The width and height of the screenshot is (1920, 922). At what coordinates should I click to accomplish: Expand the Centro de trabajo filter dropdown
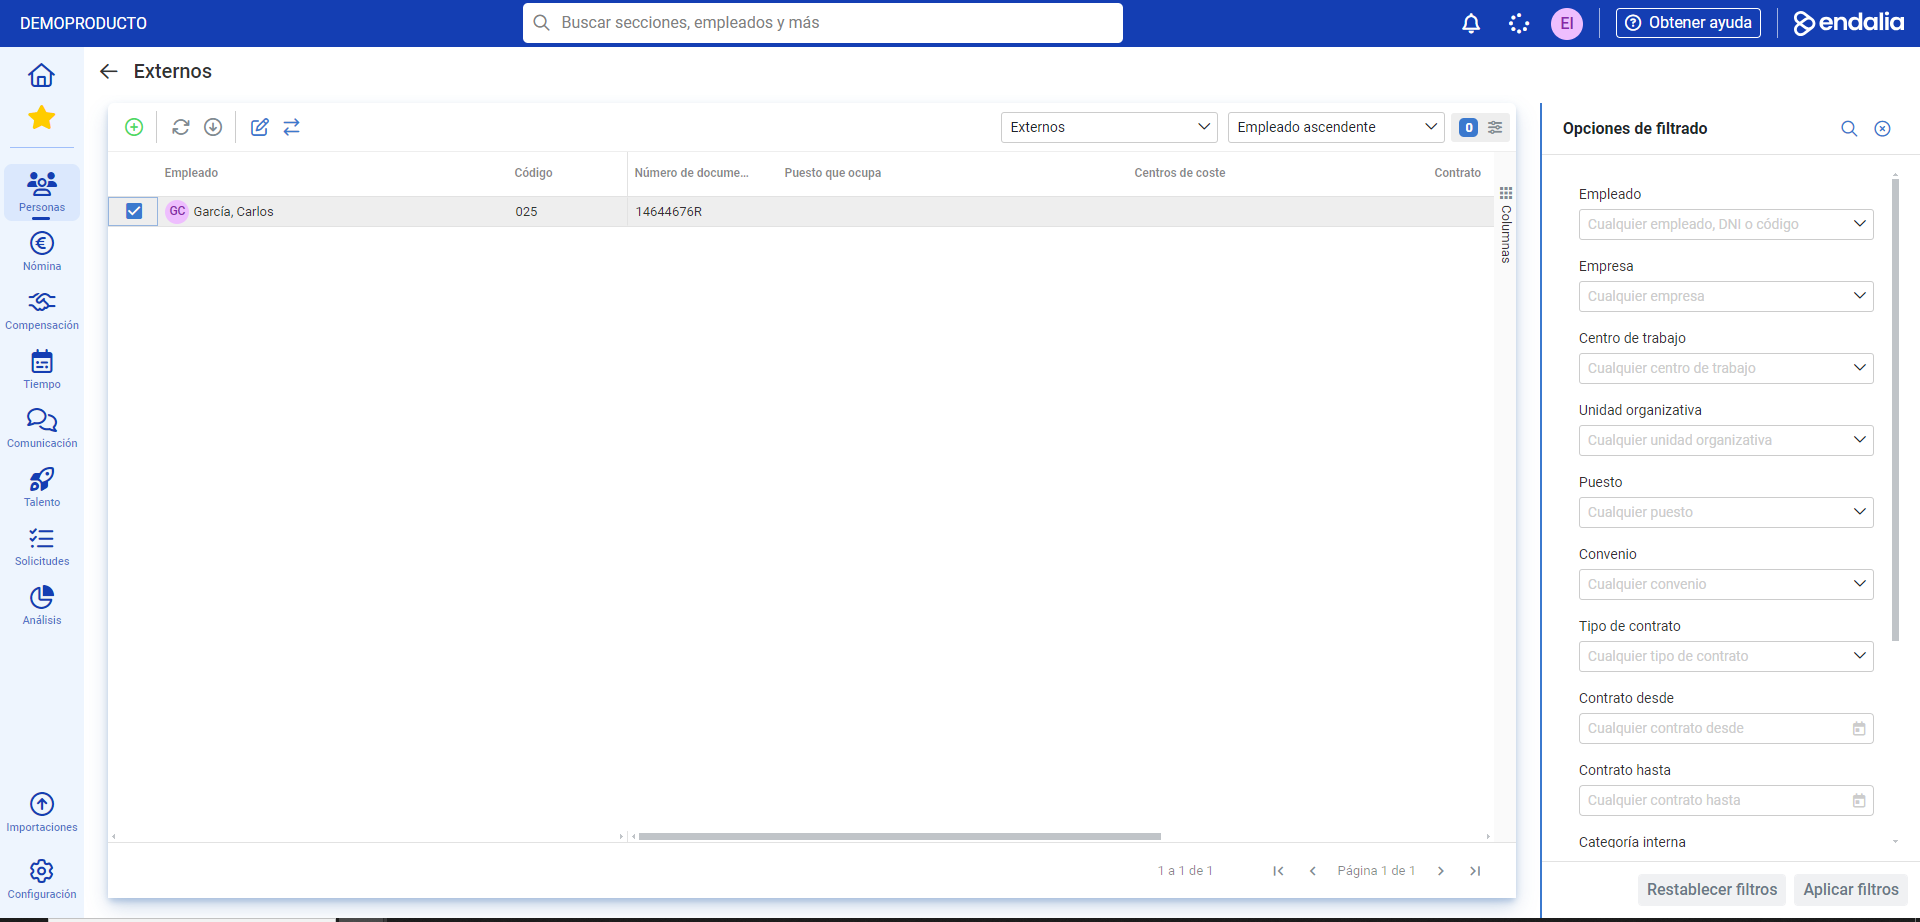(1726, 368)
